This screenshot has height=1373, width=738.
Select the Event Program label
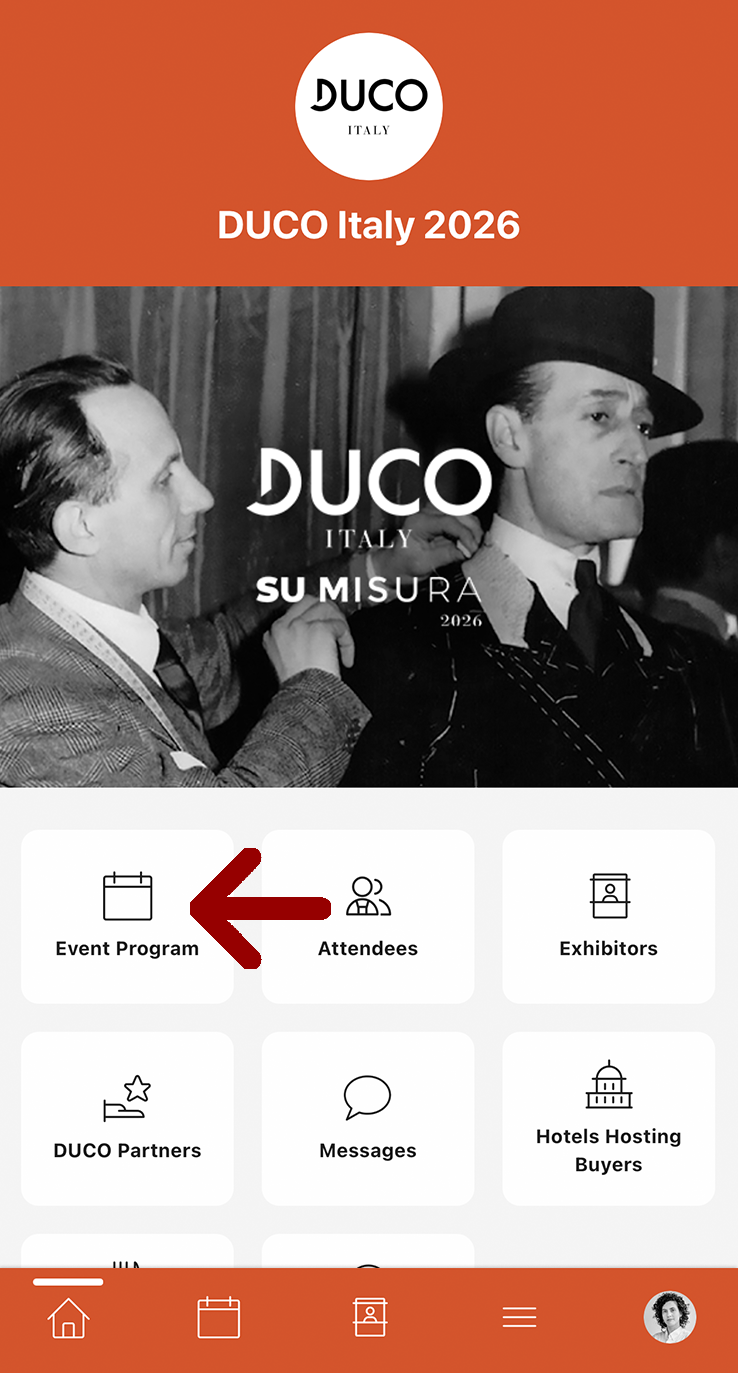127,949
